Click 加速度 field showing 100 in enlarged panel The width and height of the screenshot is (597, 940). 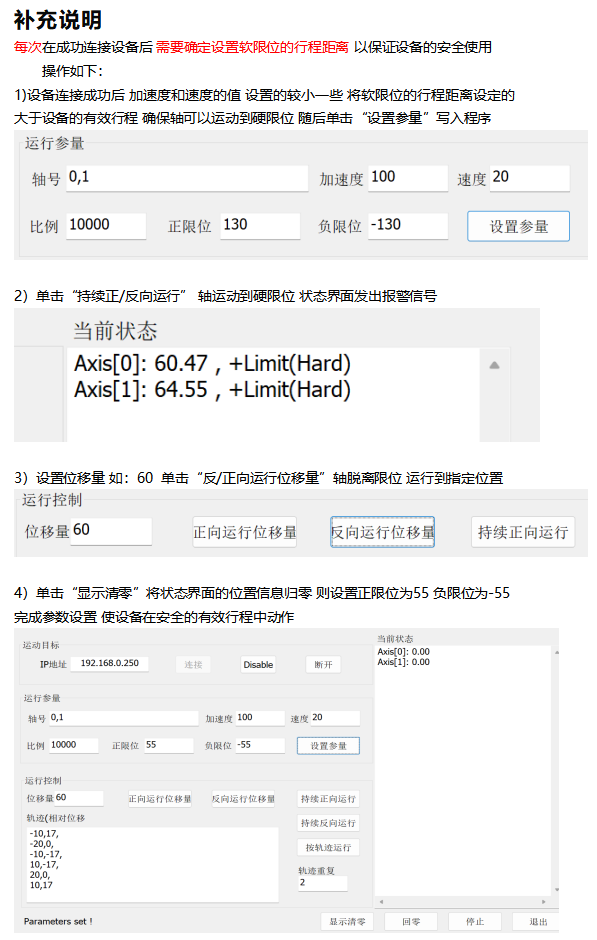(408, 179)
